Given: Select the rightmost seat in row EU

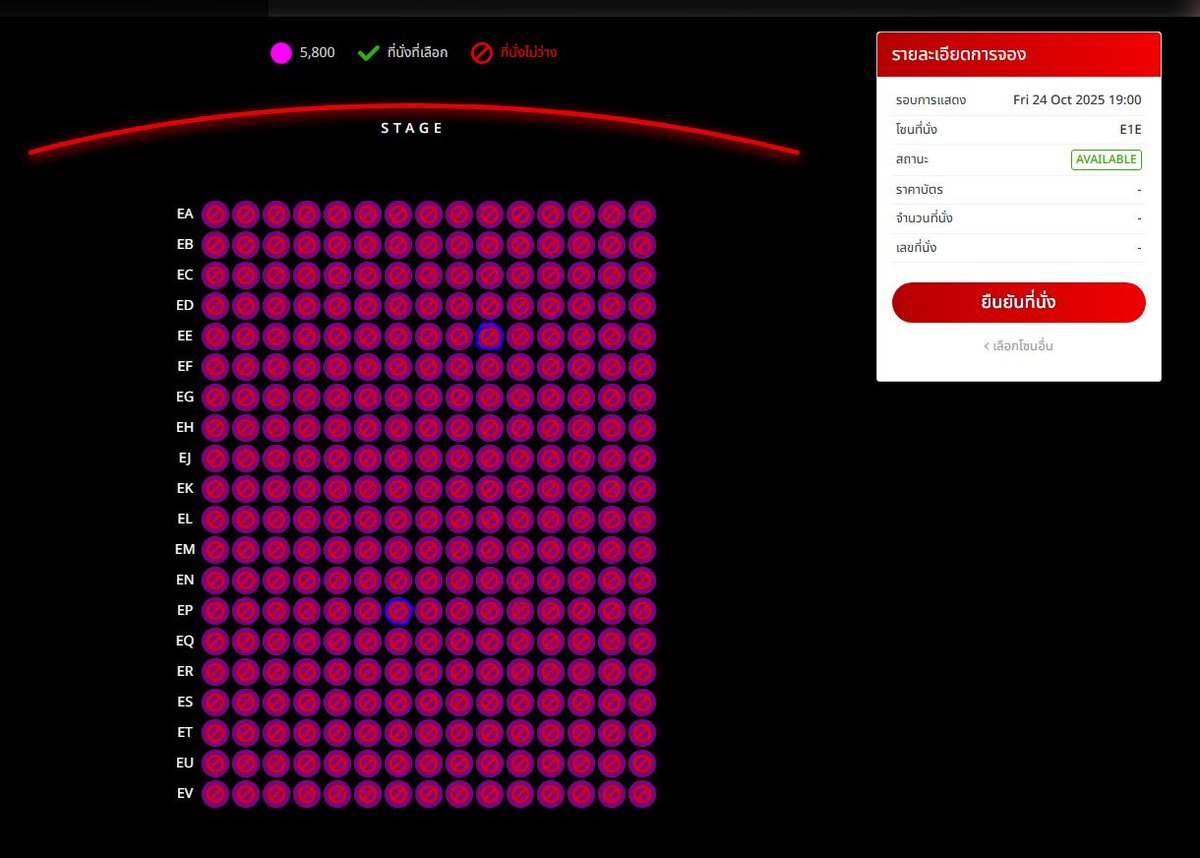Looking at the screenshot, I should 642,763.
